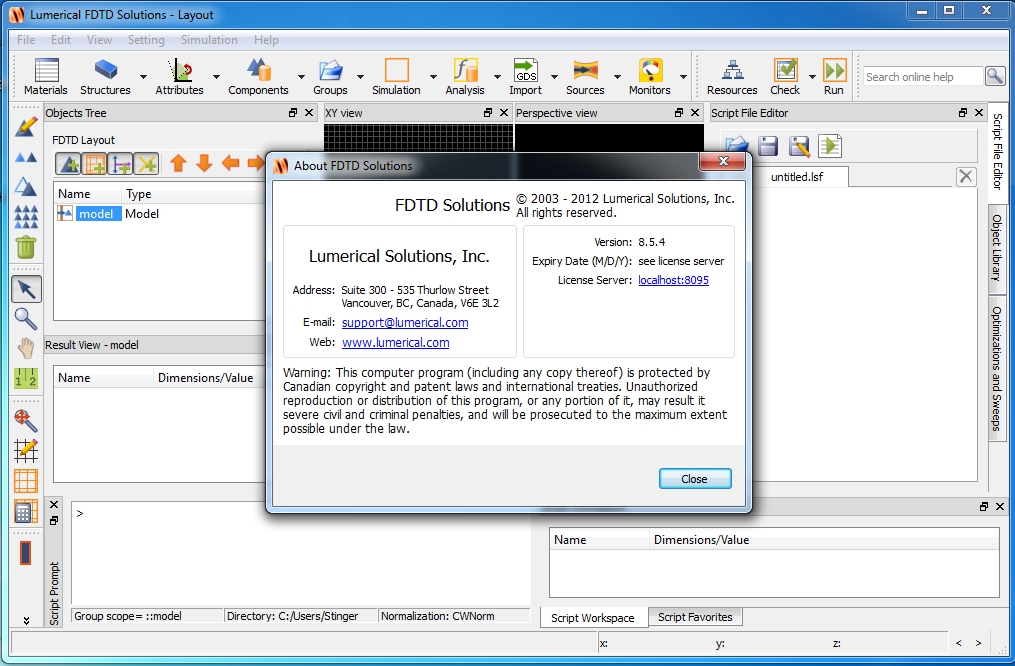The height and width of the screenshot is (666, 1015).
Task: Expand the Attributes dropdown arrow
Action: point(216,76)
